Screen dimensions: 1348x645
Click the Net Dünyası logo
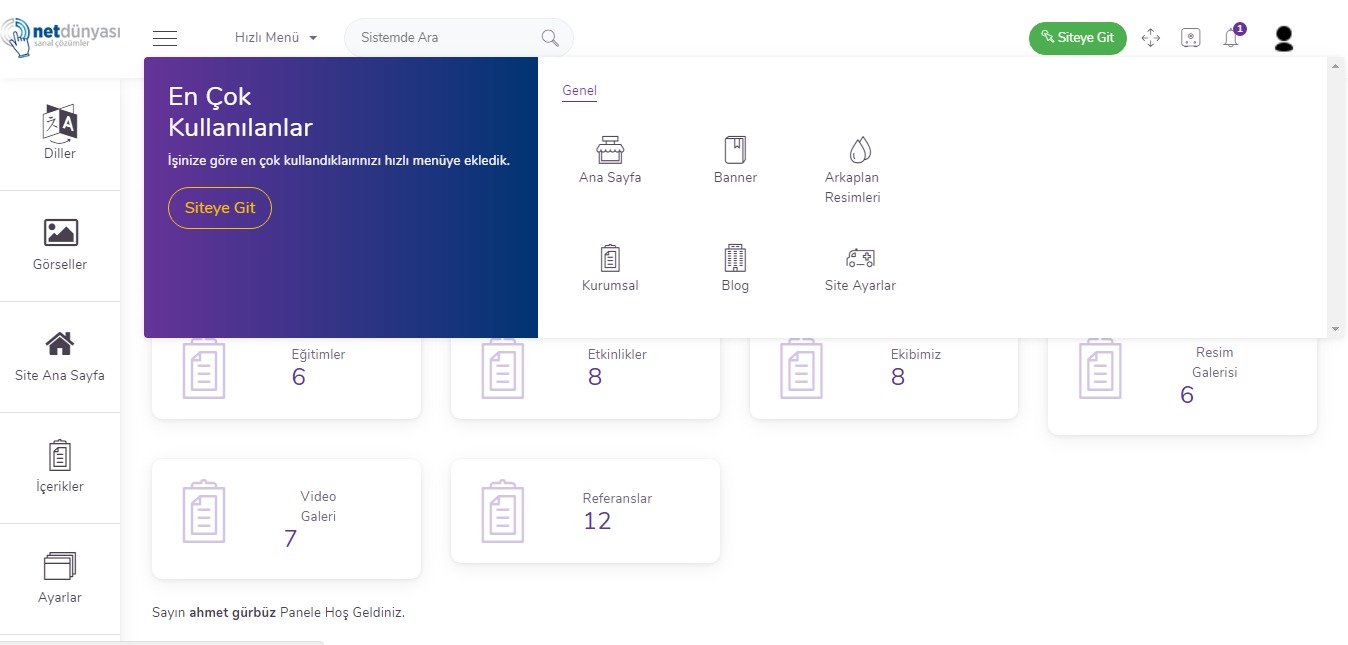click(60, 37)
